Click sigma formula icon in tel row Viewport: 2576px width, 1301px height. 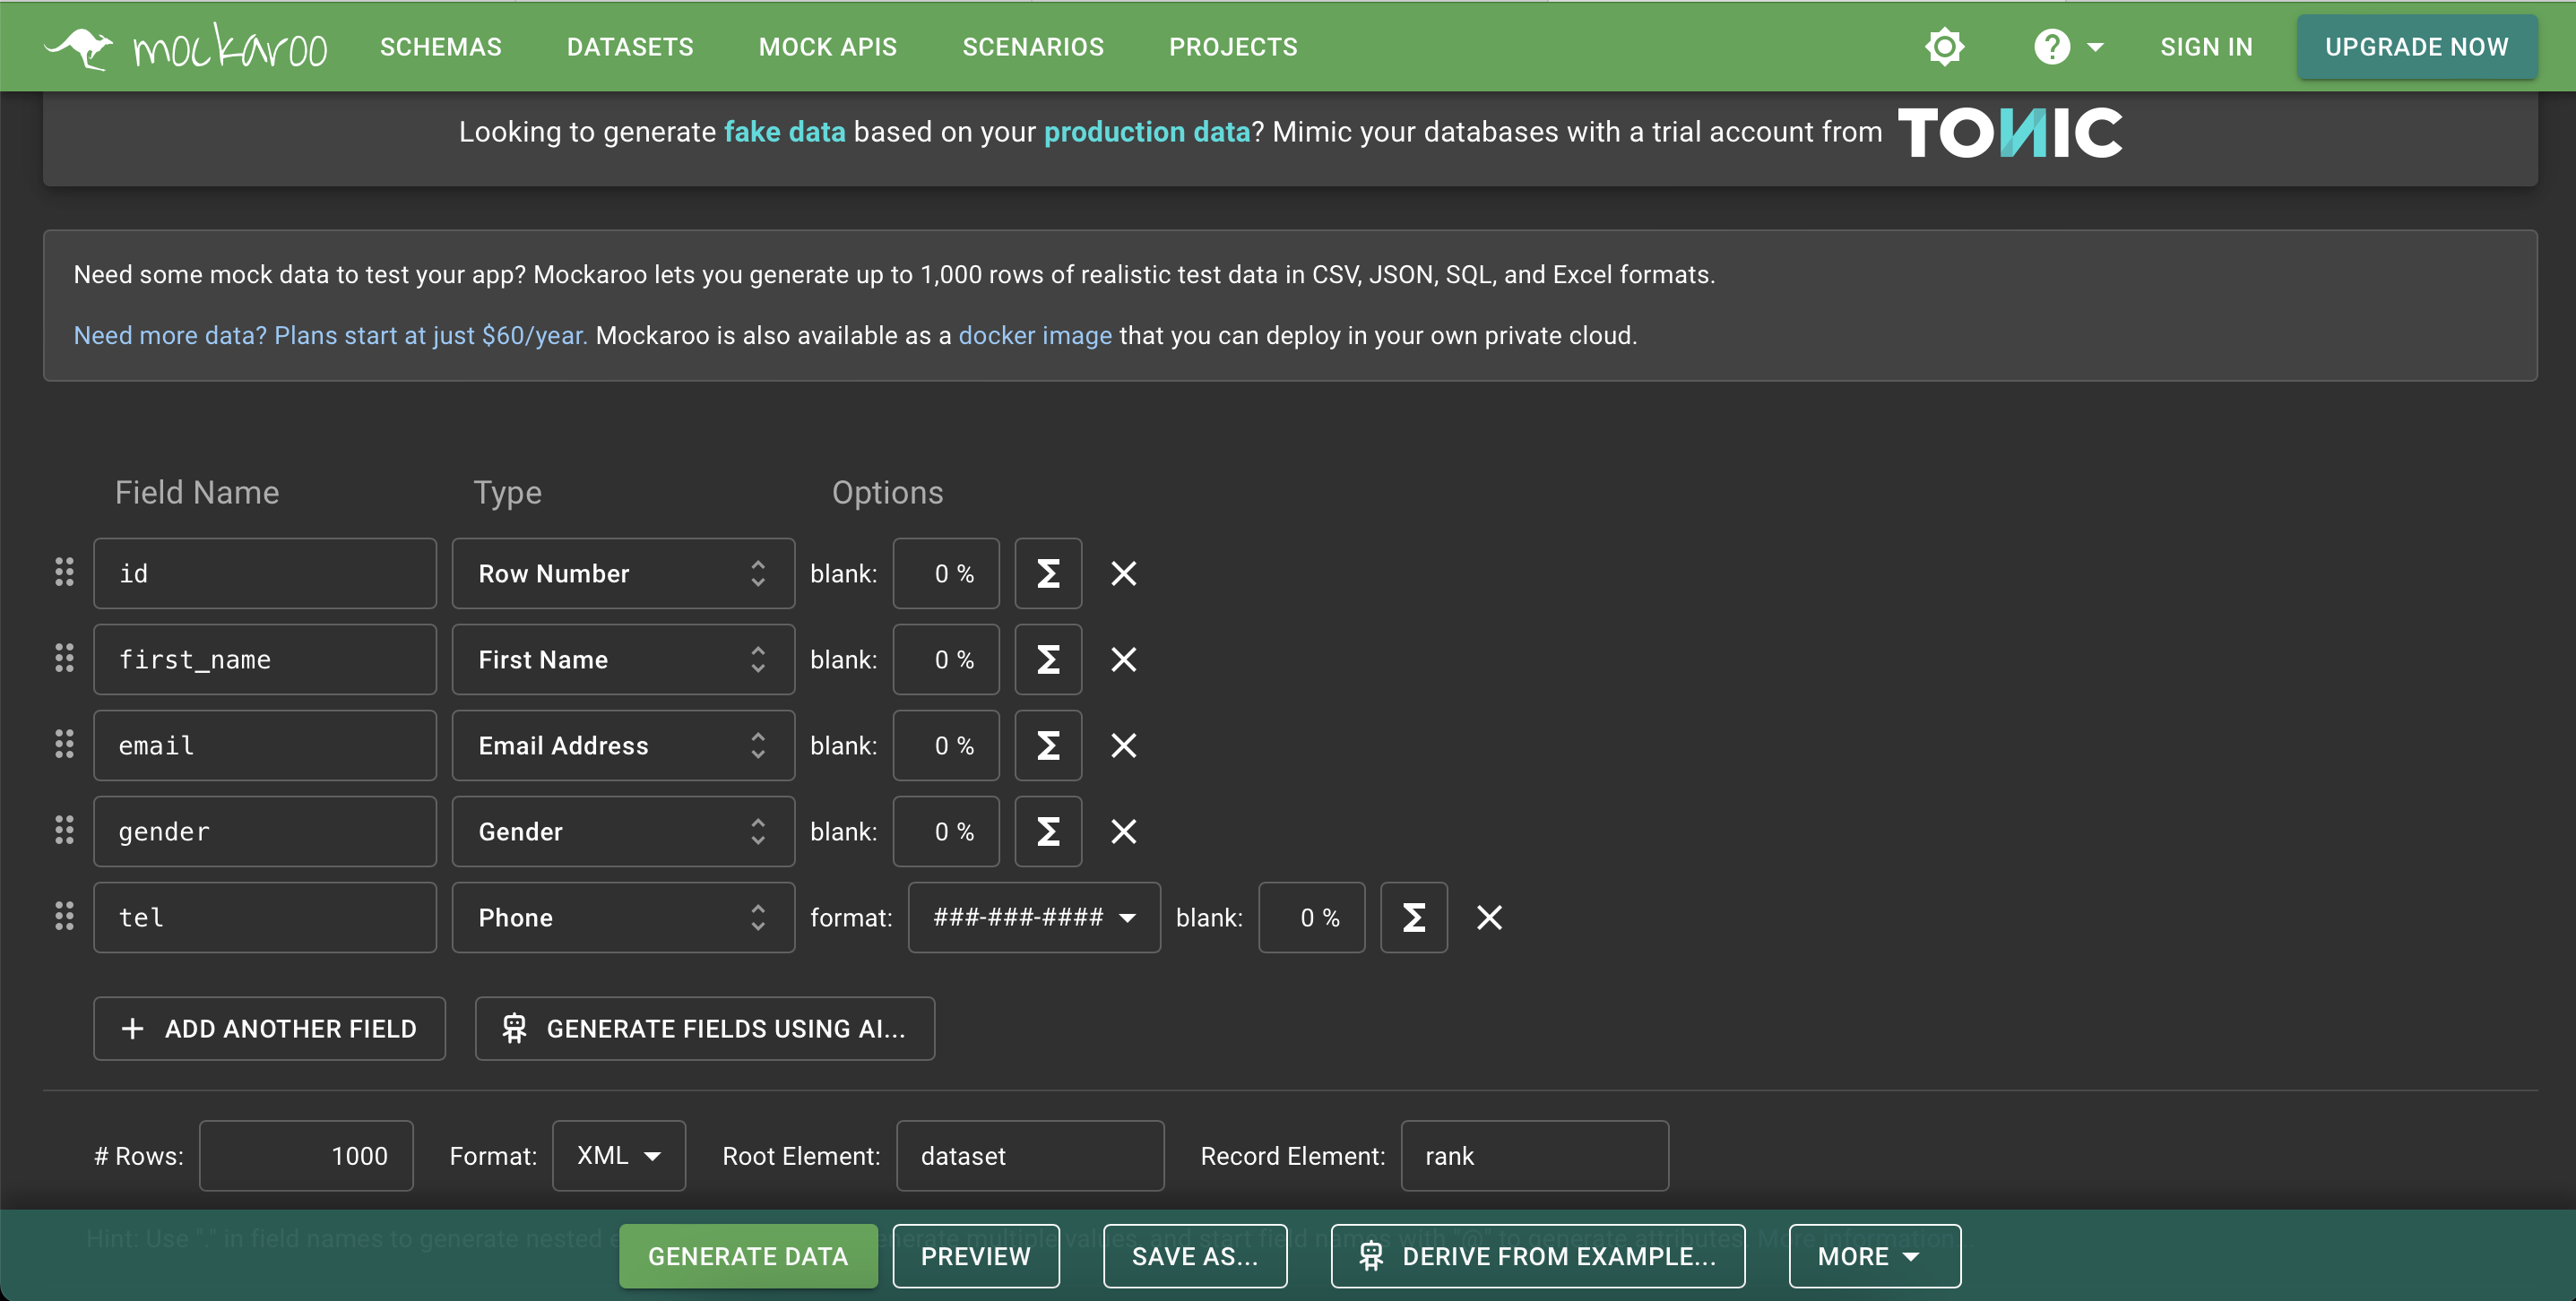(x=1413, y=917)
